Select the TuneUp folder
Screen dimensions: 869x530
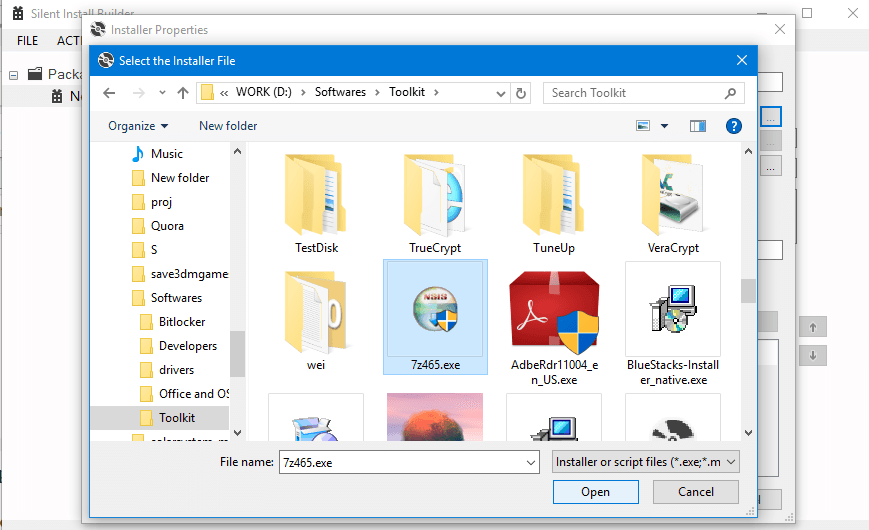point(554,203)
